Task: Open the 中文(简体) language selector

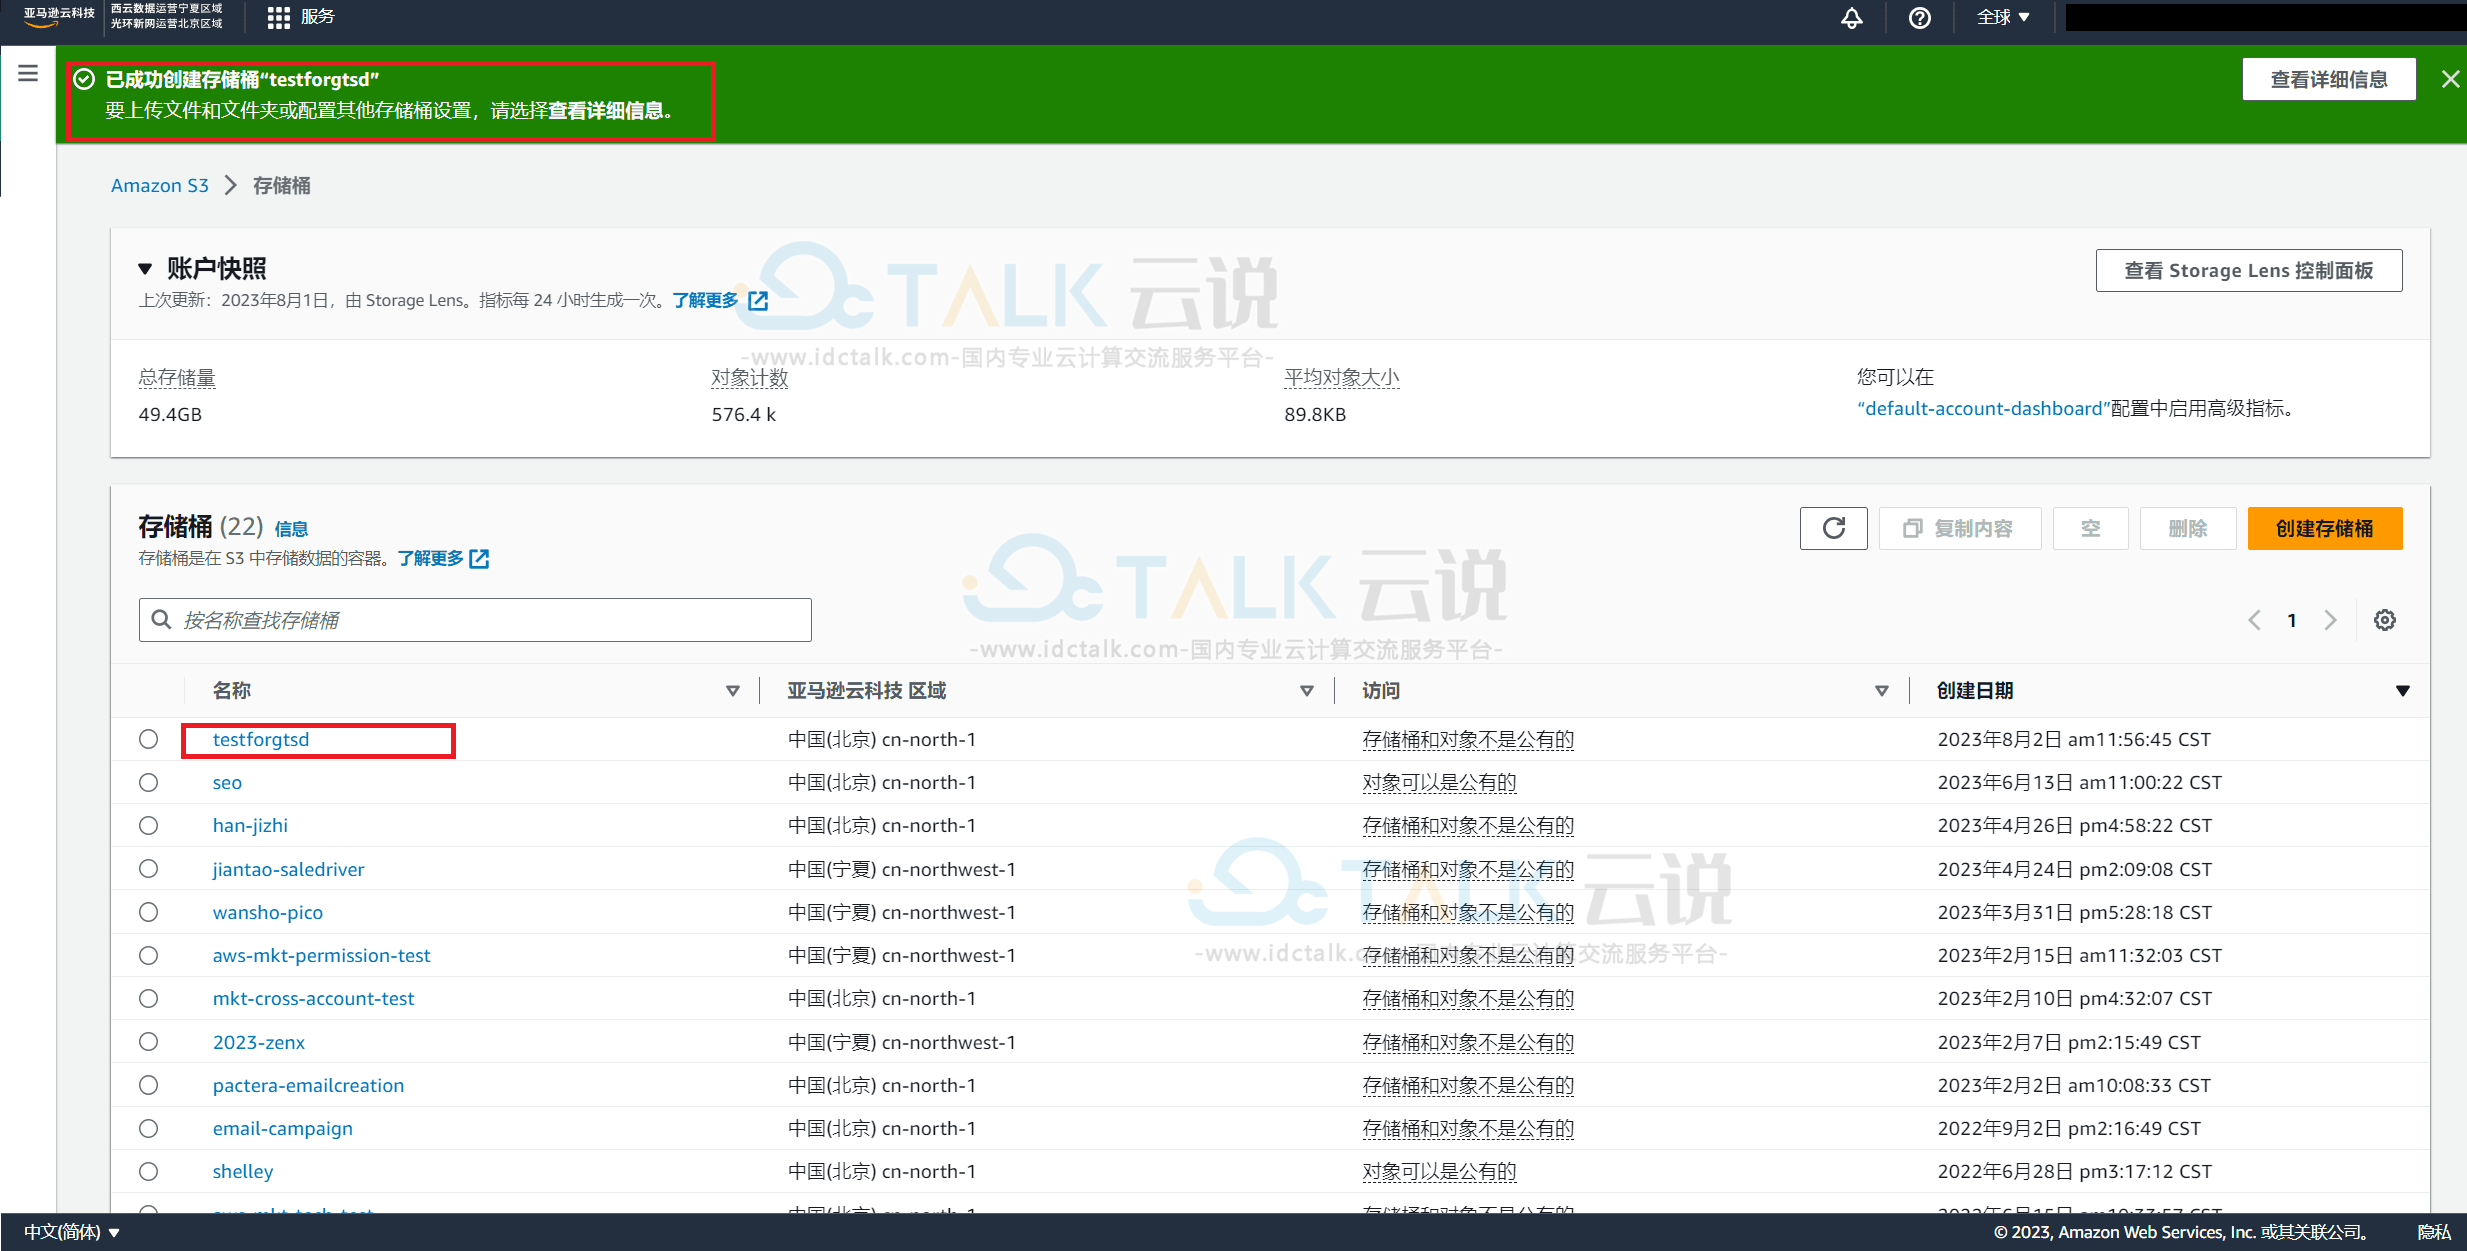Action: (72, 1232)
